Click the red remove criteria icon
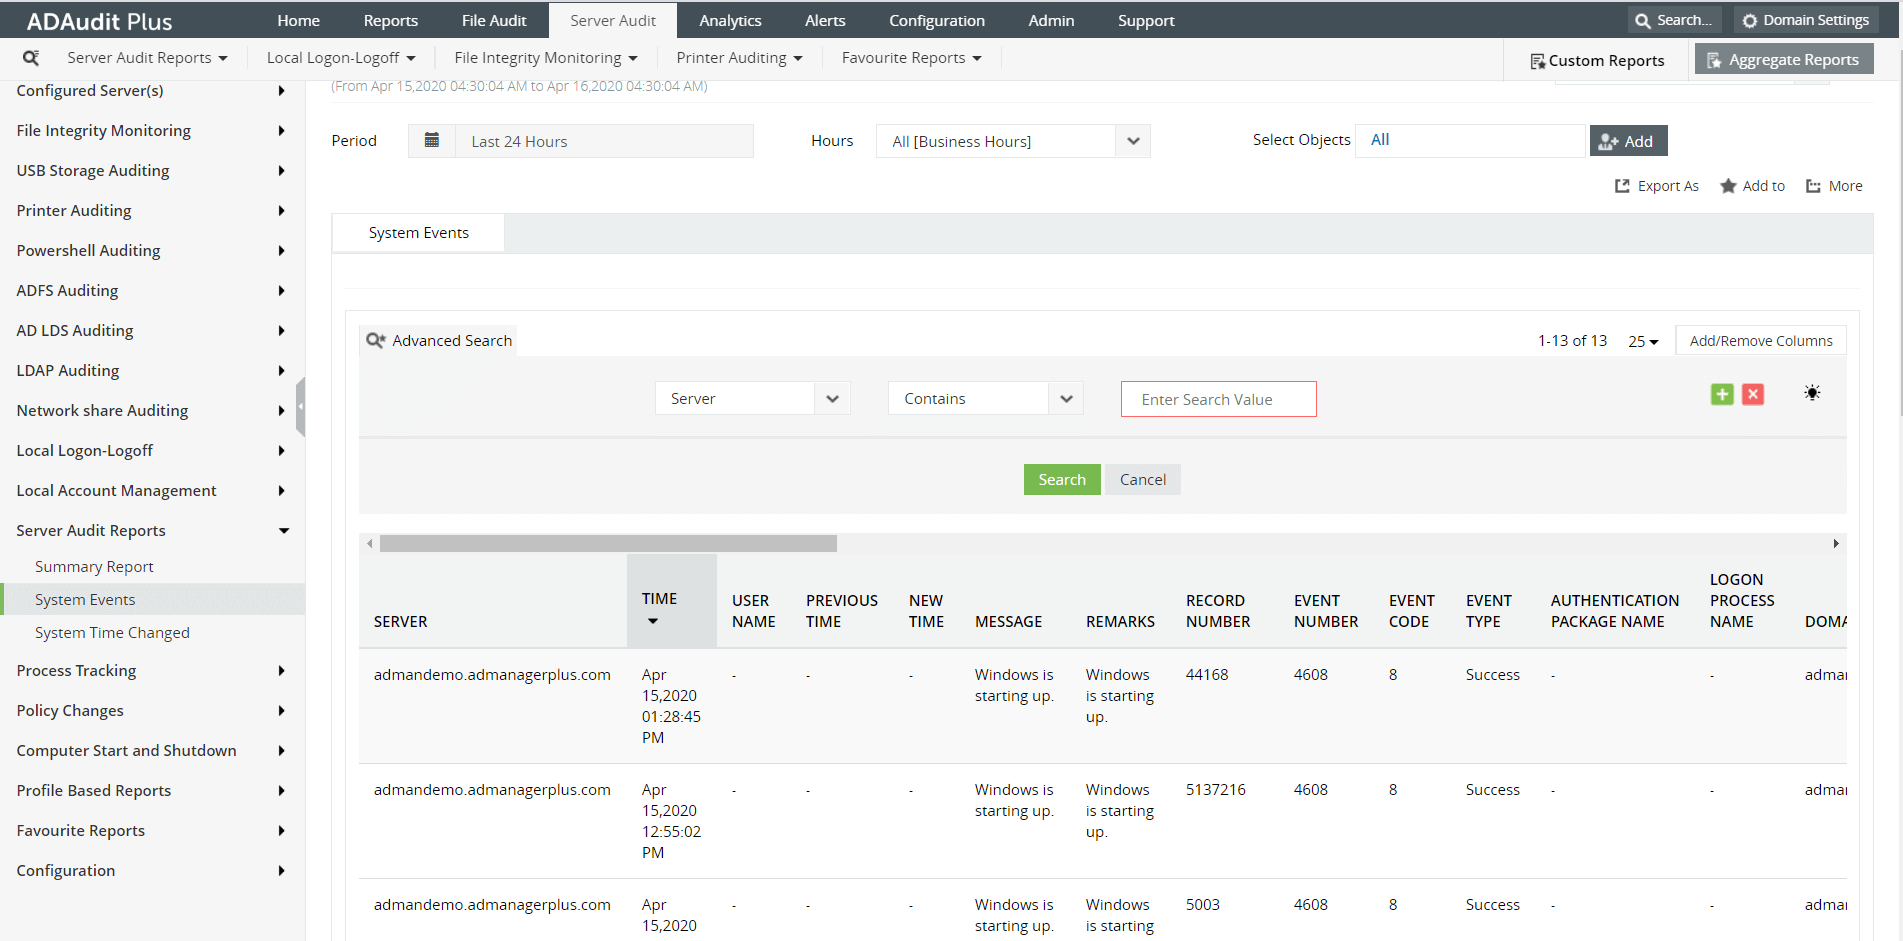The image size is (1903, 941). [1752, 394]
